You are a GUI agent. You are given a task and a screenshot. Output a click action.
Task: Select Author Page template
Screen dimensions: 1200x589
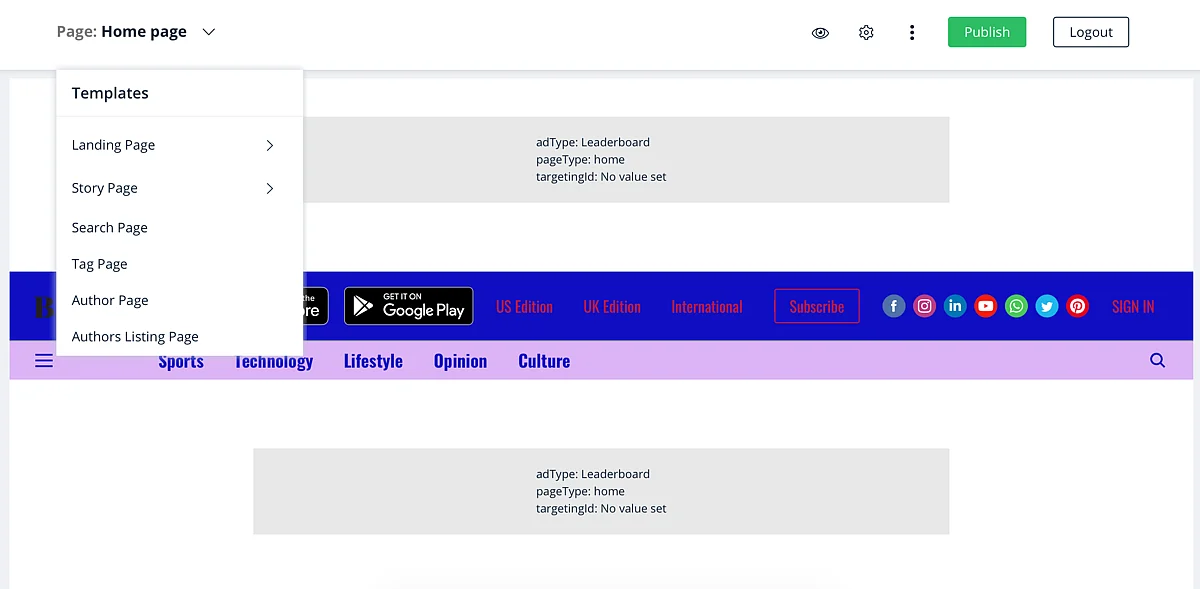[110, 300]
